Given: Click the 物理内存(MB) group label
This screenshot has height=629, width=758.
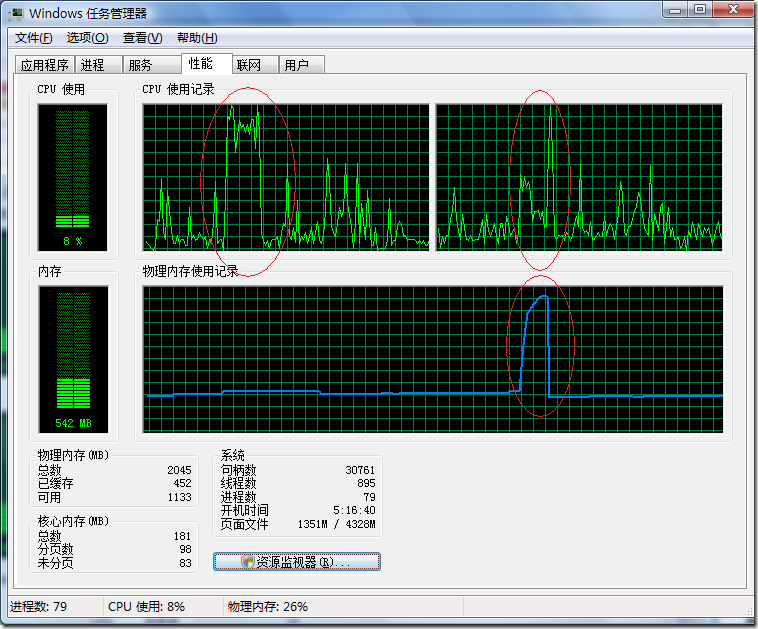Looking at the screenshot, I should pos(73,455).
